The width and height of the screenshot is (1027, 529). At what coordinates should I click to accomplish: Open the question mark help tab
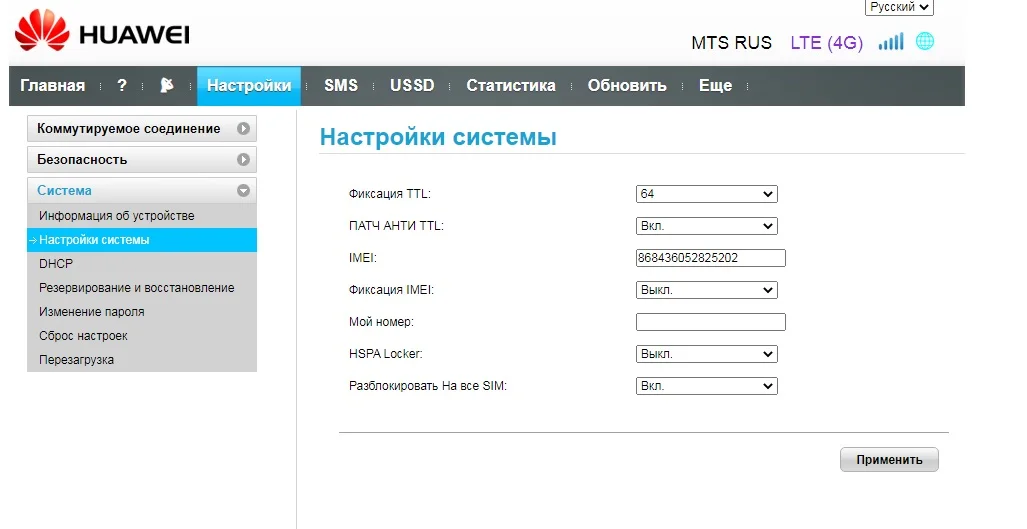point(122,85)
